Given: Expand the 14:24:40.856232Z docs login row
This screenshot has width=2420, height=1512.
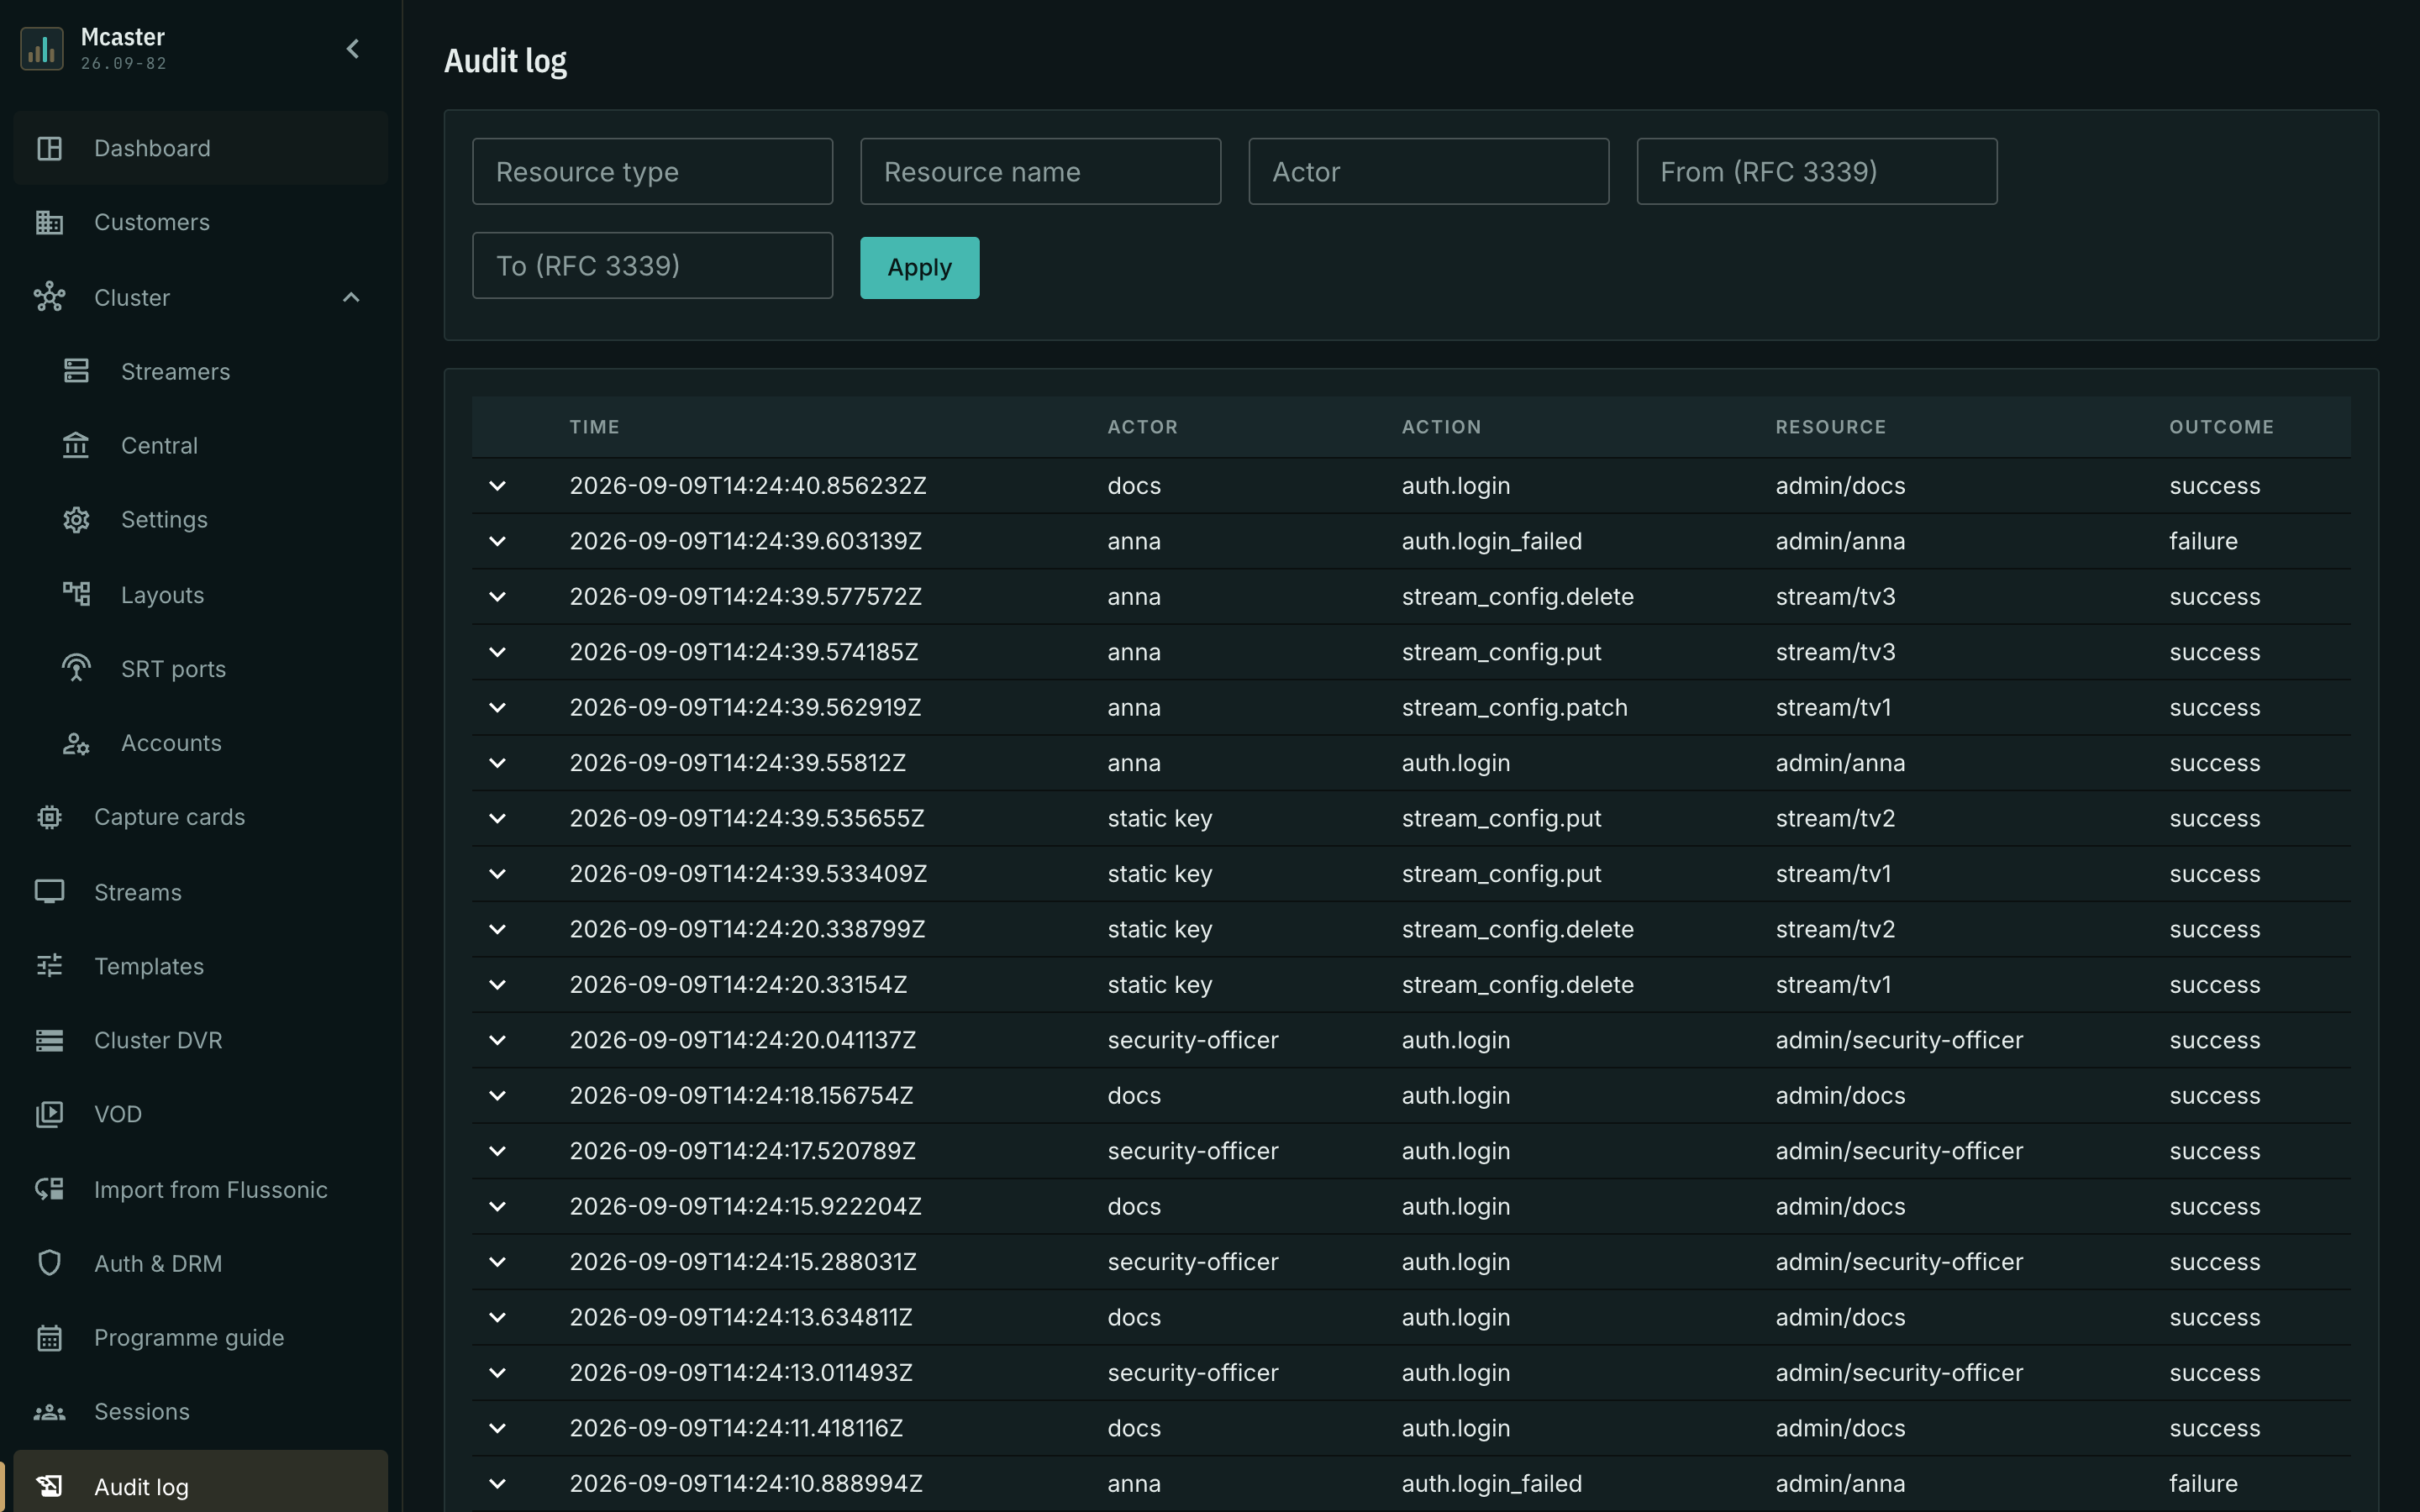Looking at the screenshot, I should 497,486.
